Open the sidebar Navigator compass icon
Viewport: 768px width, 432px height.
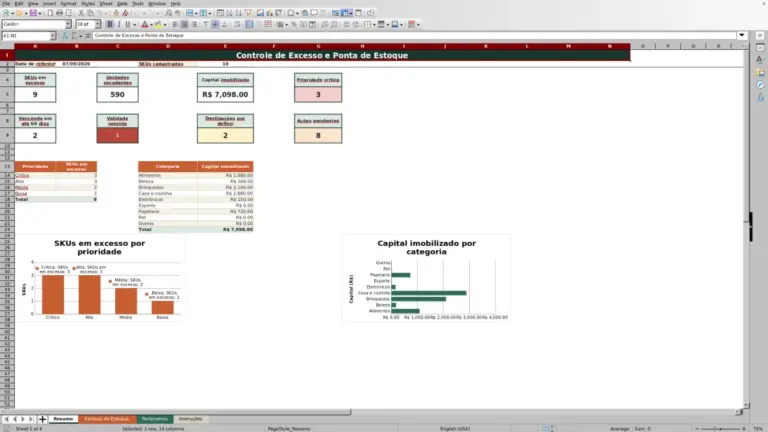[x=760, y=85]
